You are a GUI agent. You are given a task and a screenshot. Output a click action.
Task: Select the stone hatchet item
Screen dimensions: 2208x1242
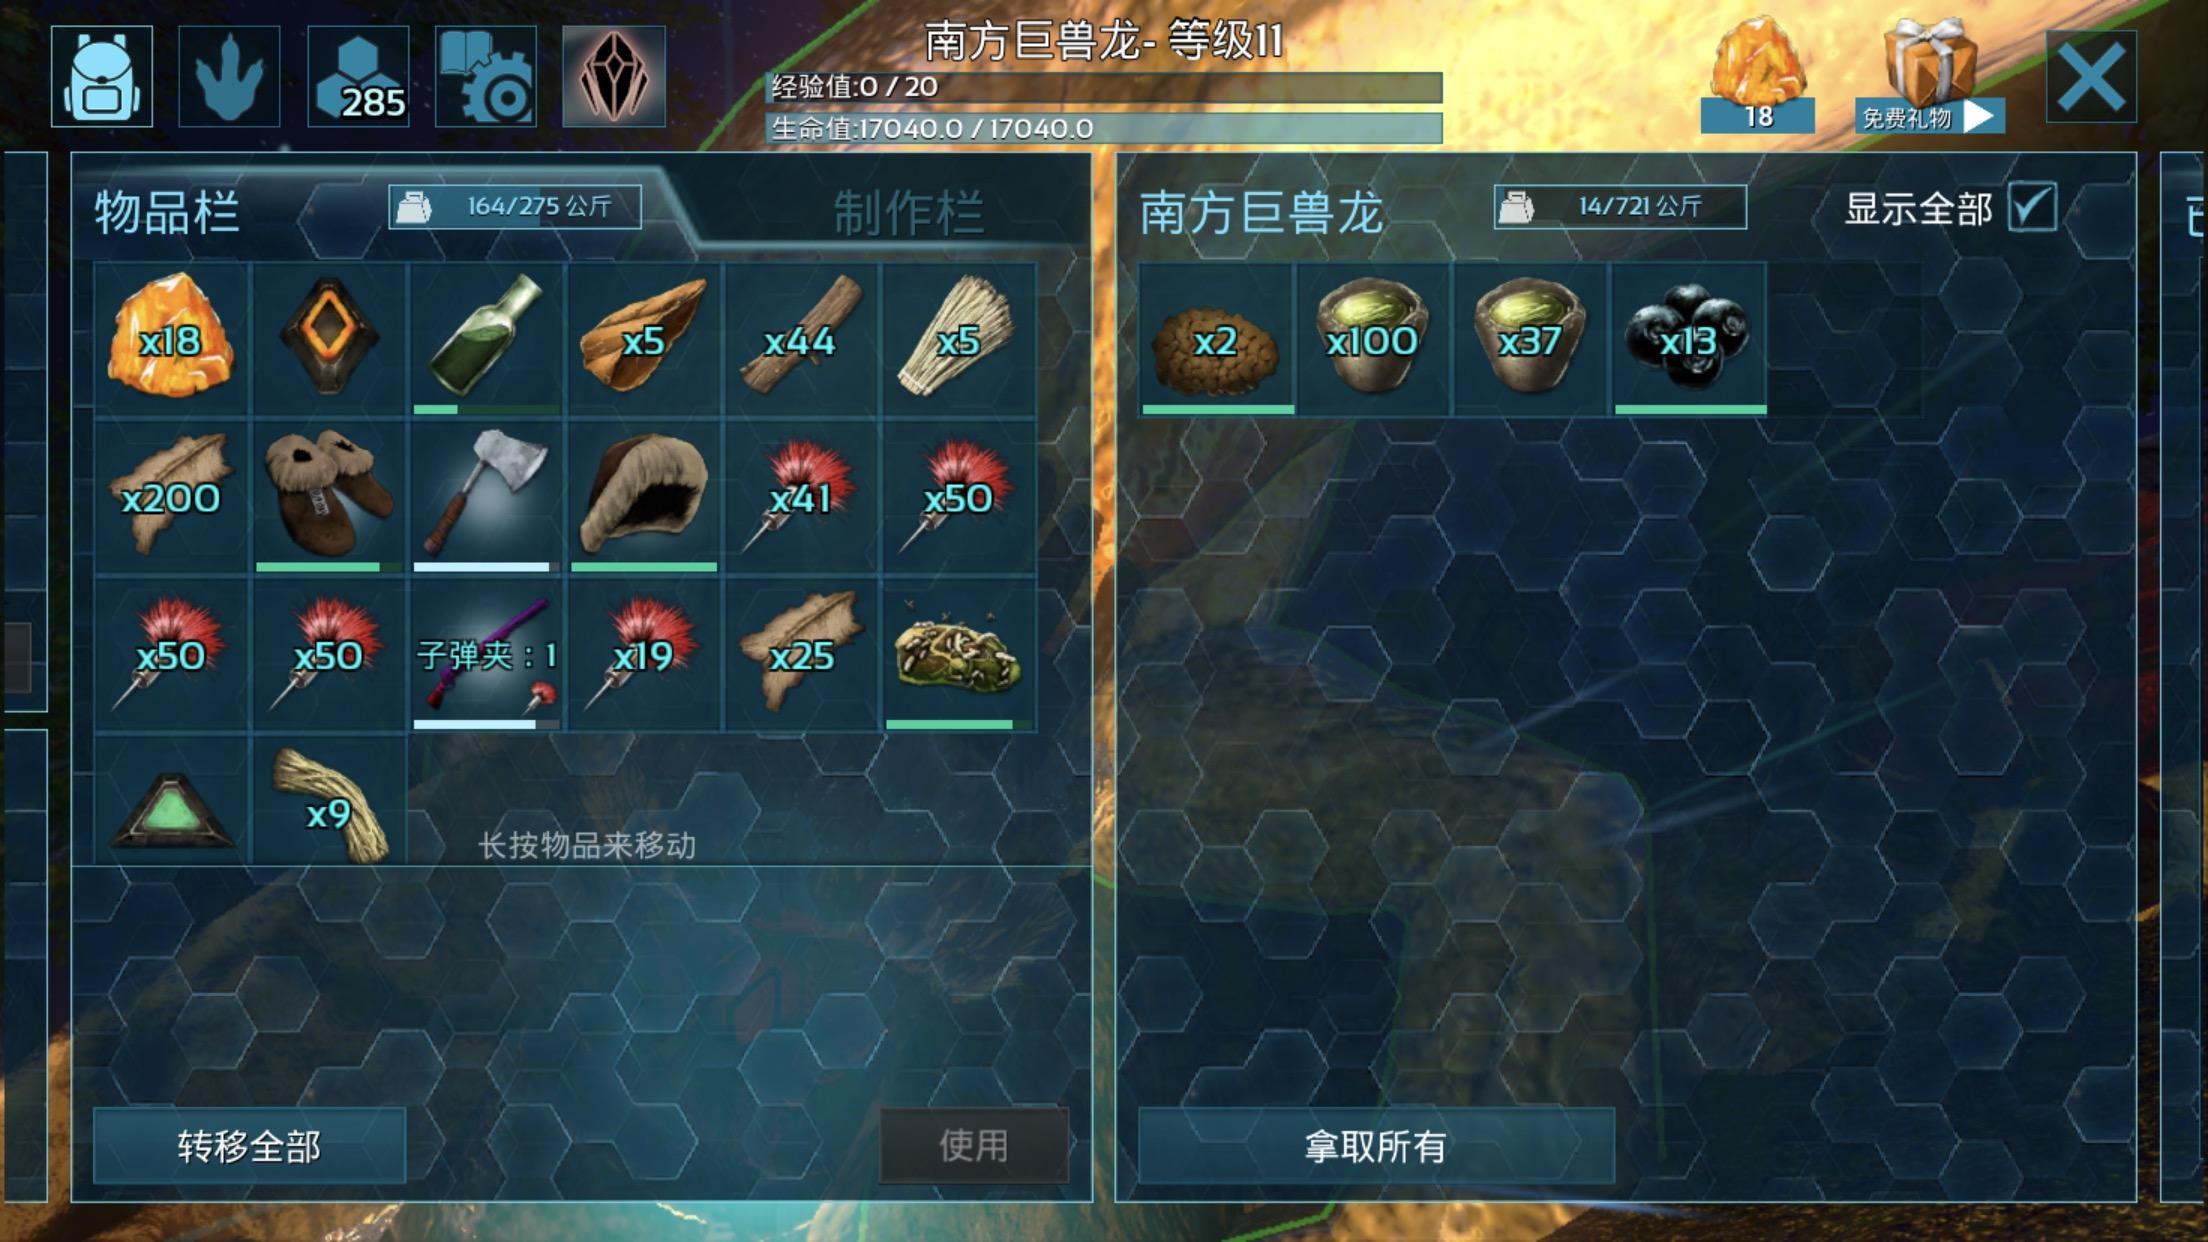tap(486, 496)
